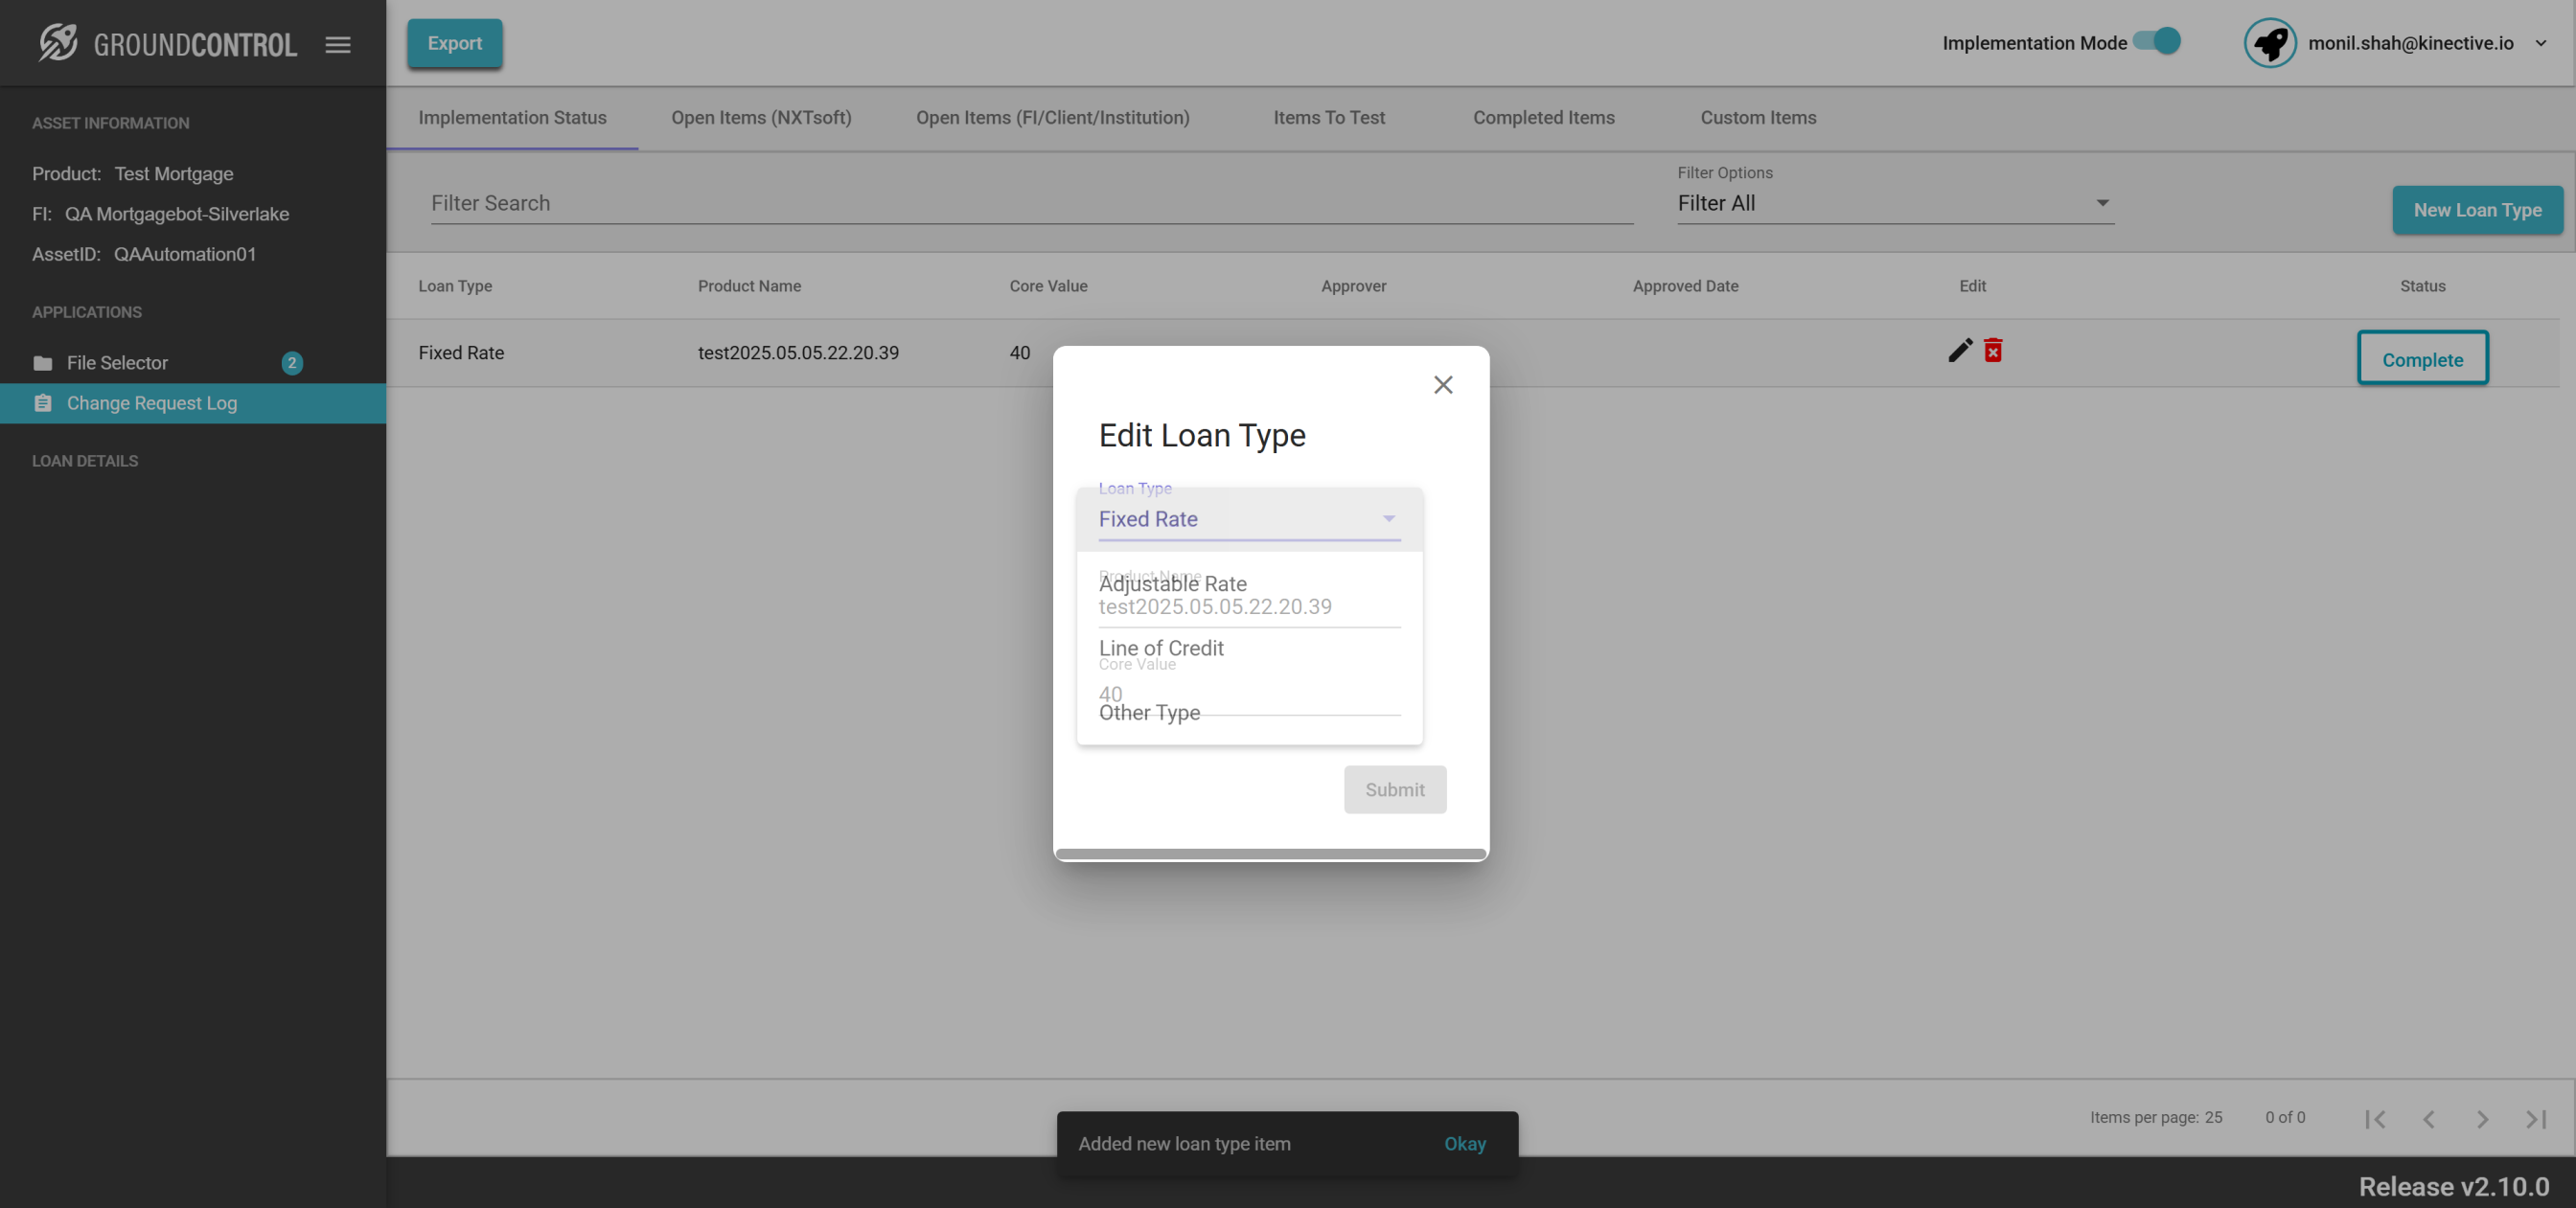Image resolution: width=2576 pixels, height=1208 pixels.
Task: Go to first page of results
Action: tap(2375, 1119)
